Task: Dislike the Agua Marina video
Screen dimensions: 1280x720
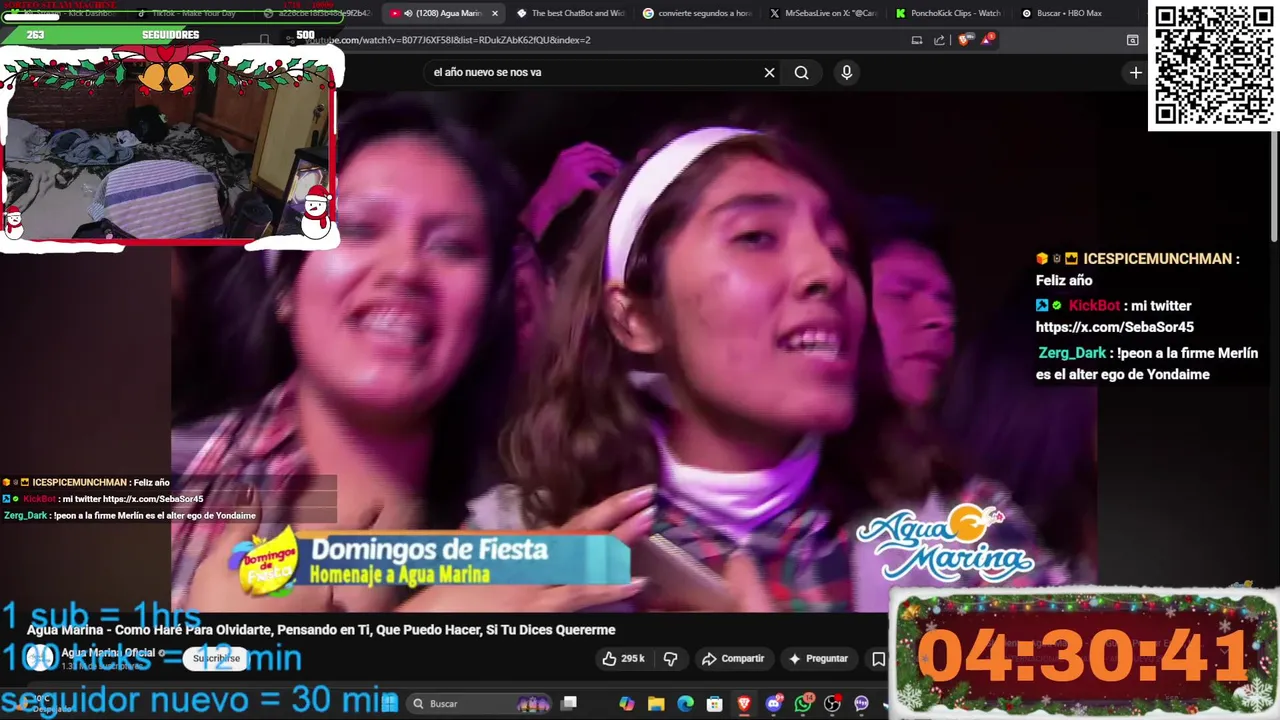Action: [671, 658]
